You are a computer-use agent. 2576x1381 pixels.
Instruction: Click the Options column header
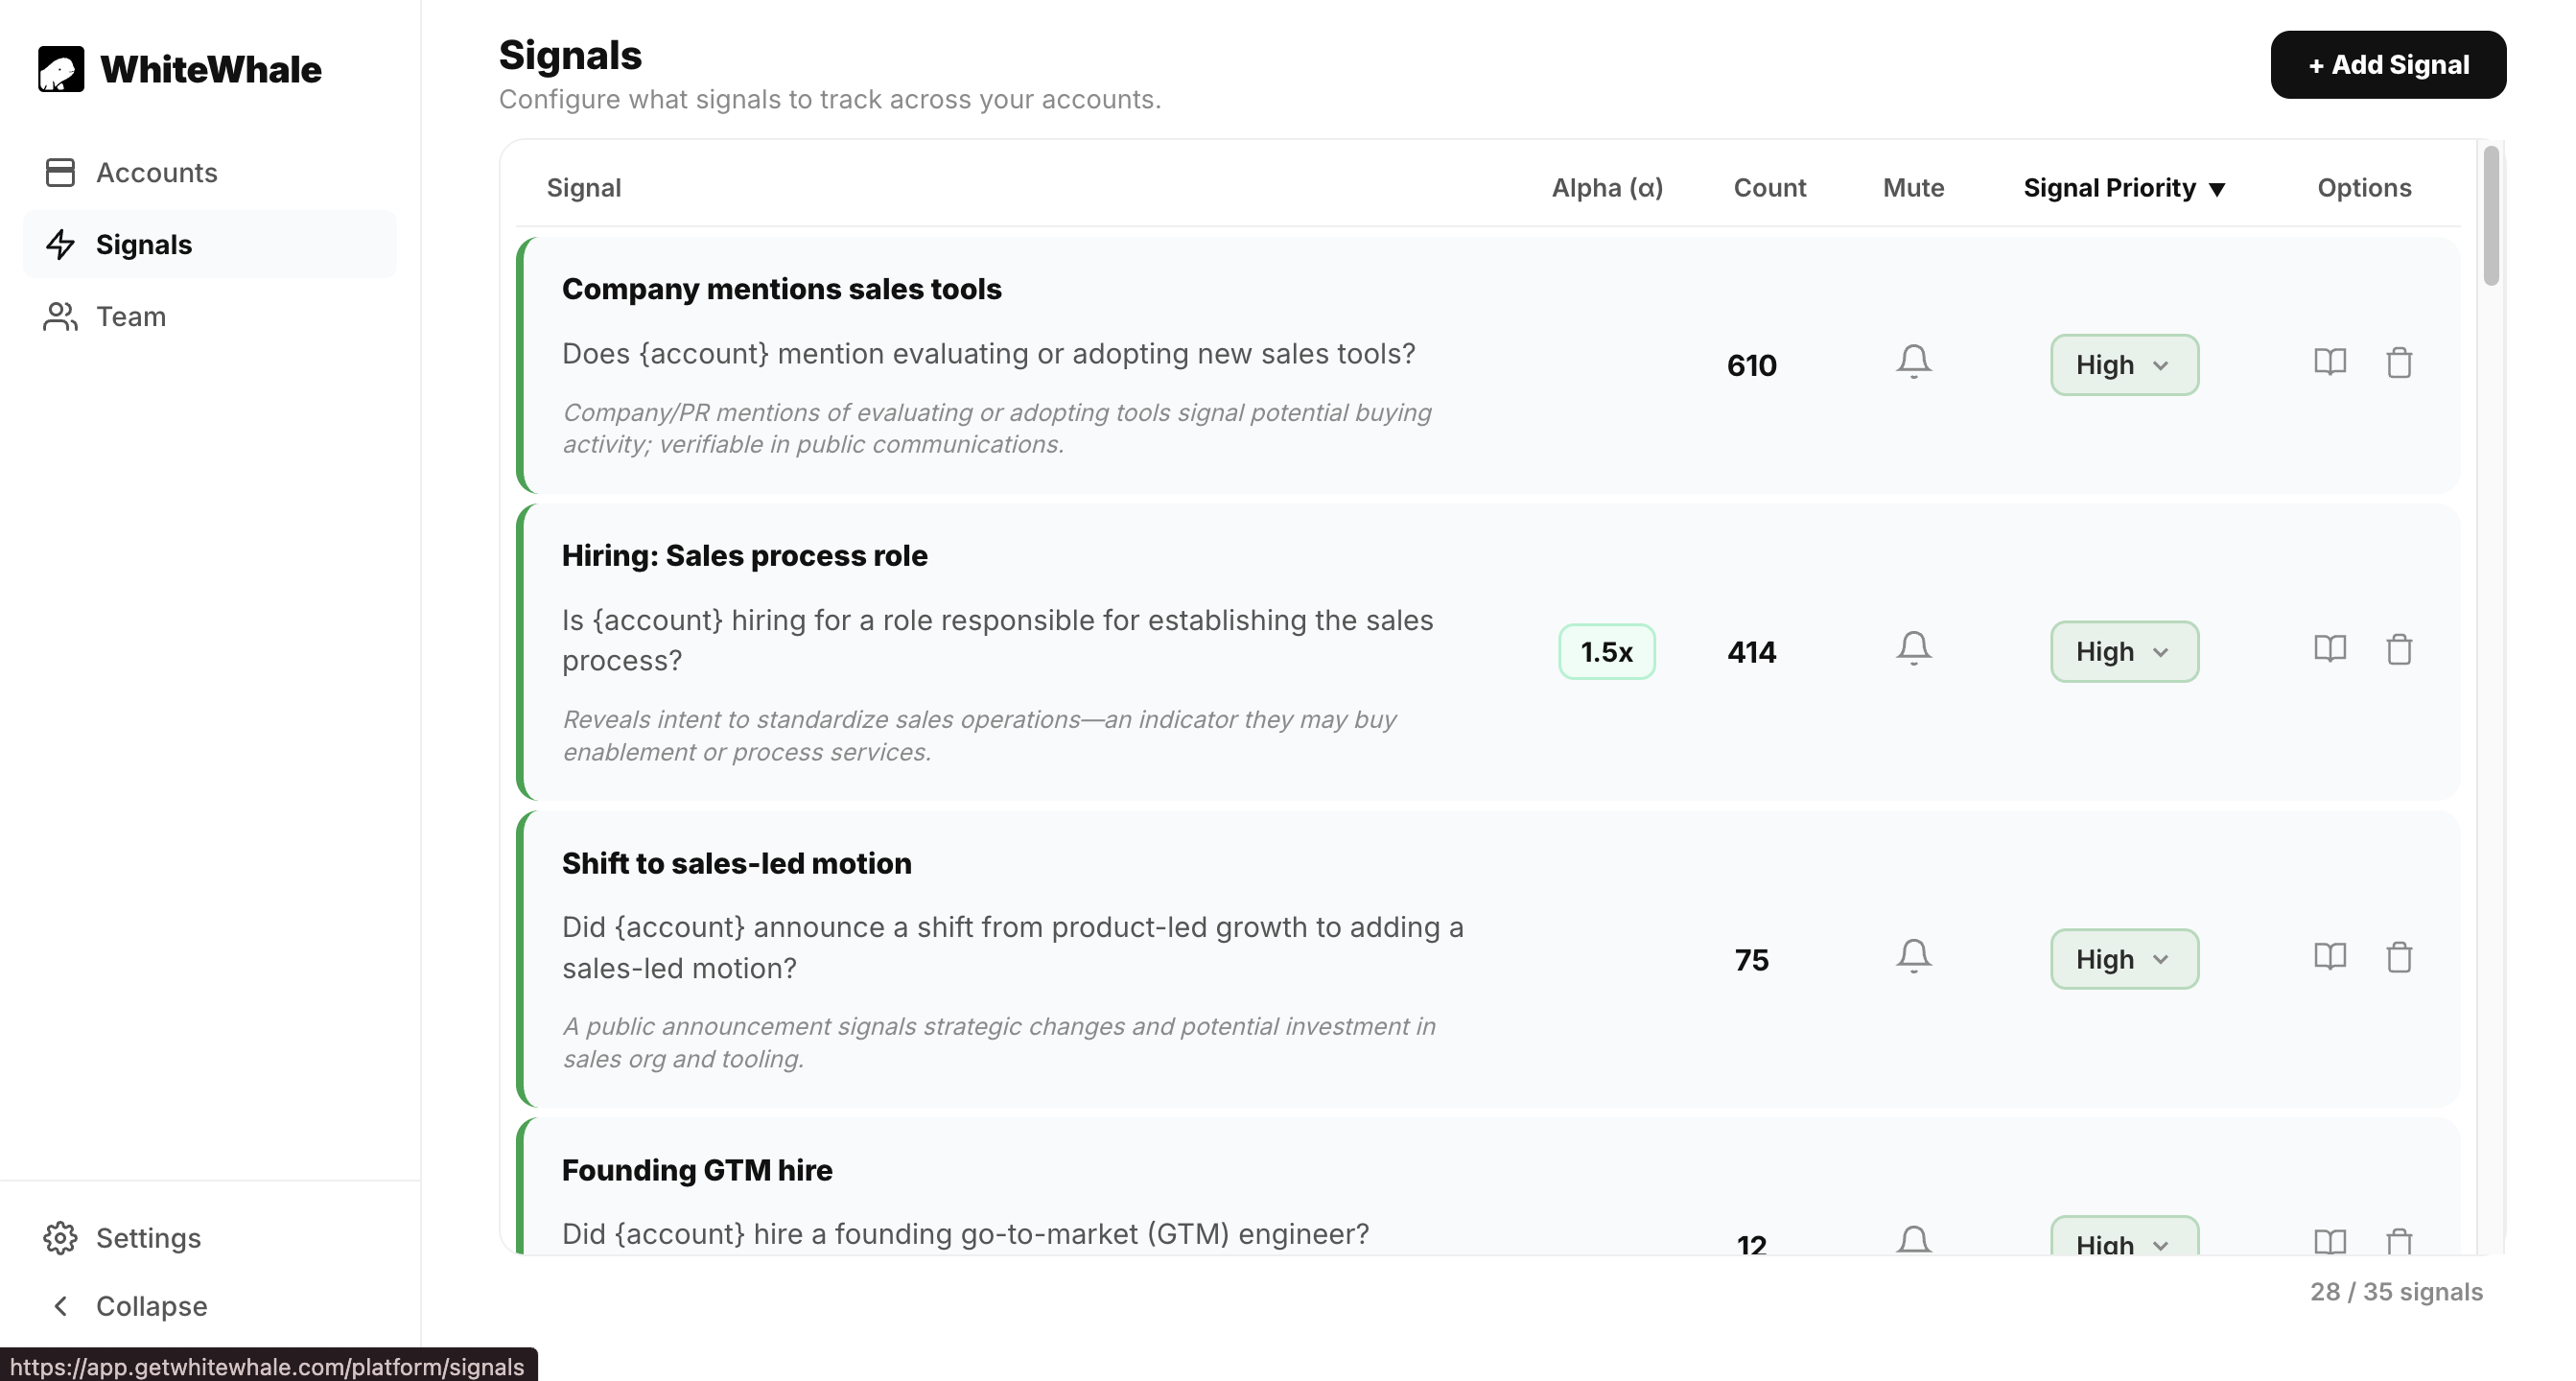[2364, 188]
